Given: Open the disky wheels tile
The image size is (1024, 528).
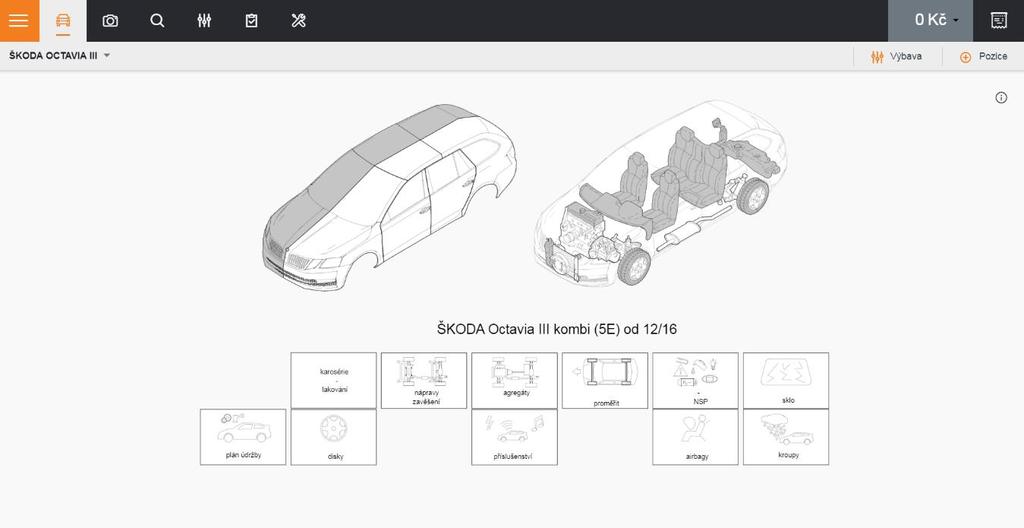Looking at the screenshot, I should (334, 437).
